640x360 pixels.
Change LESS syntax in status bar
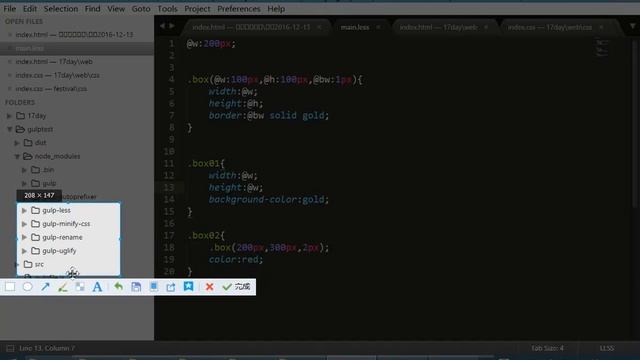coord(607,348)
